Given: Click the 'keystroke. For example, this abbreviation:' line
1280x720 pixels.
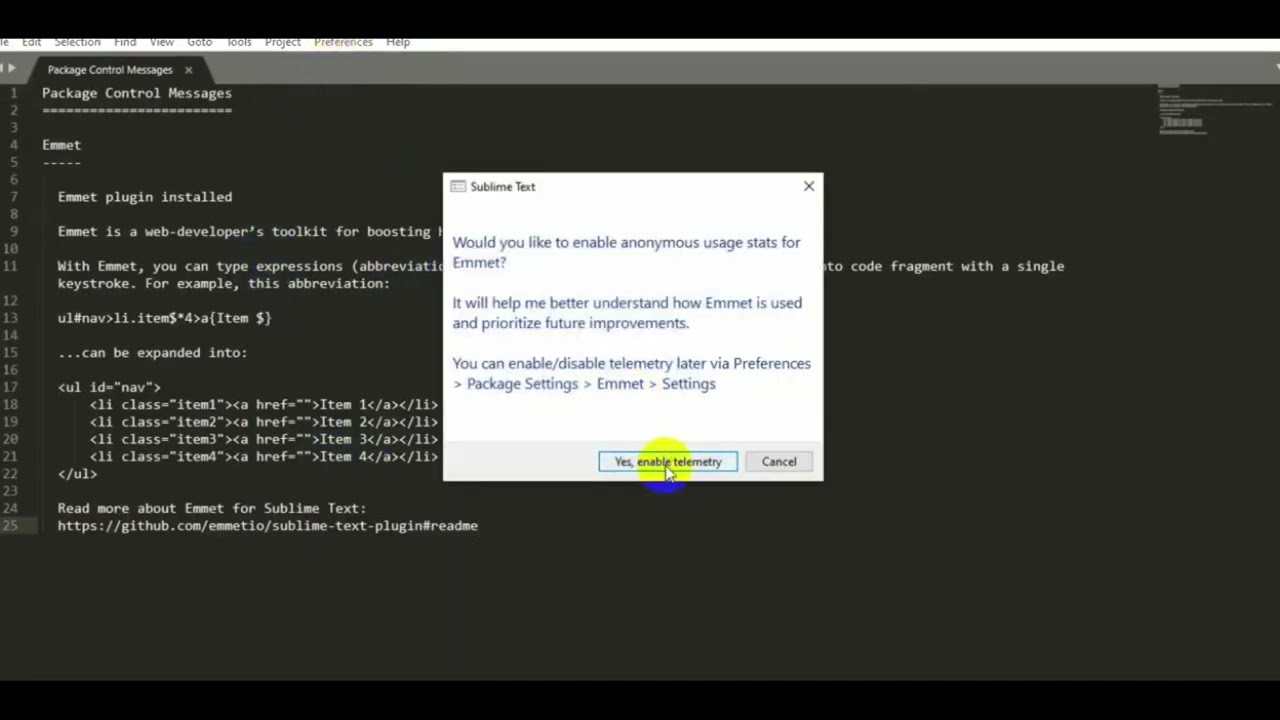Looking at the screenshot, I should 224,284.
